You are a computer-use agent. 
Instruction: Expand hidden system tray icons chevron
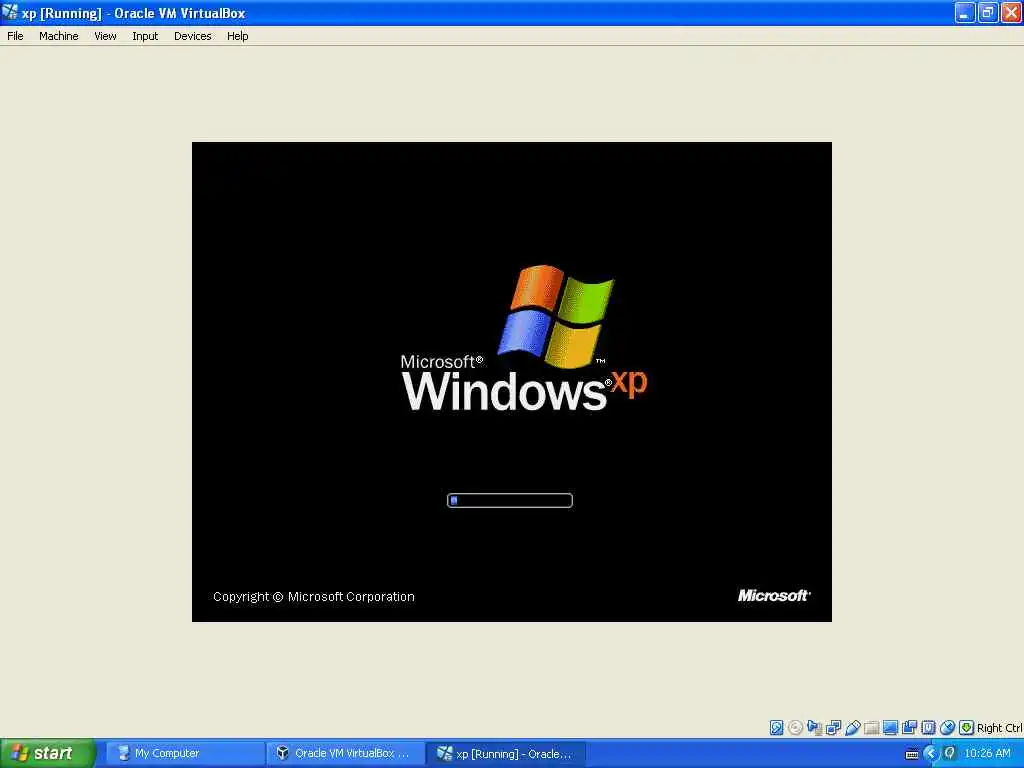click(931, 754)
